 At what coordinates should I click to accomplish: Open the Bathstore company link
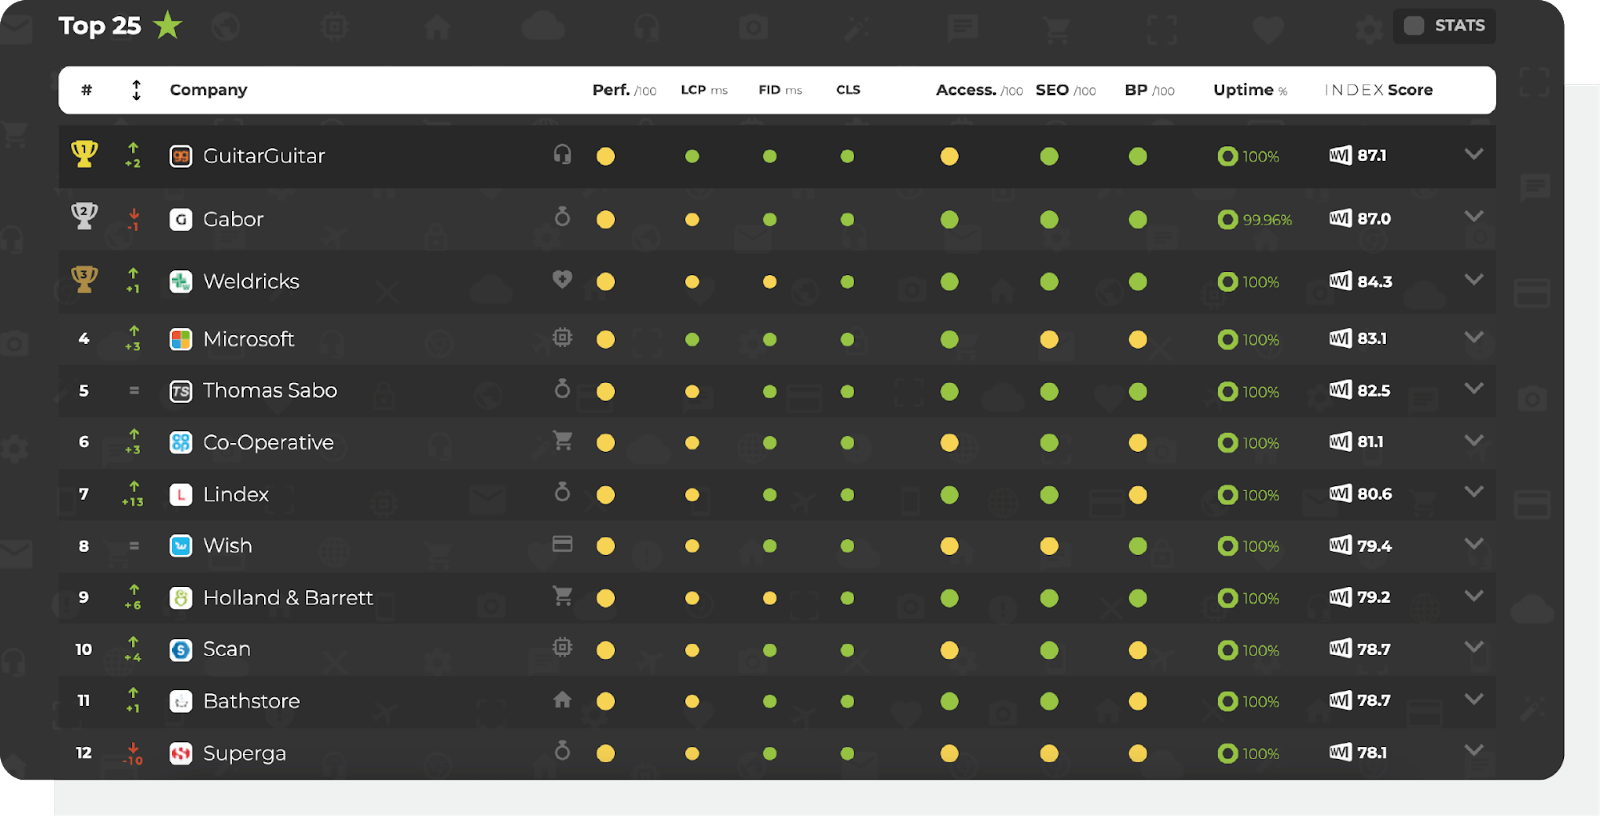(x=251, y=702)
